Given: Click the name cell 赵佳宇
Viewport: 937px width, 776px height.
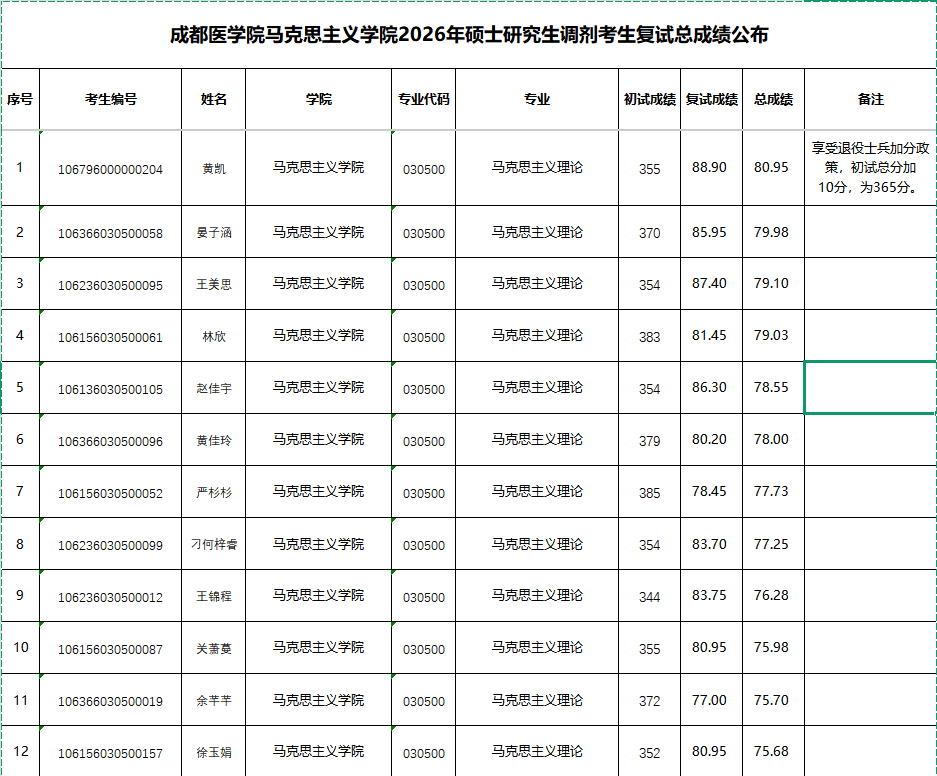Looking at the screenshot, I should click(x=213, y=389).
